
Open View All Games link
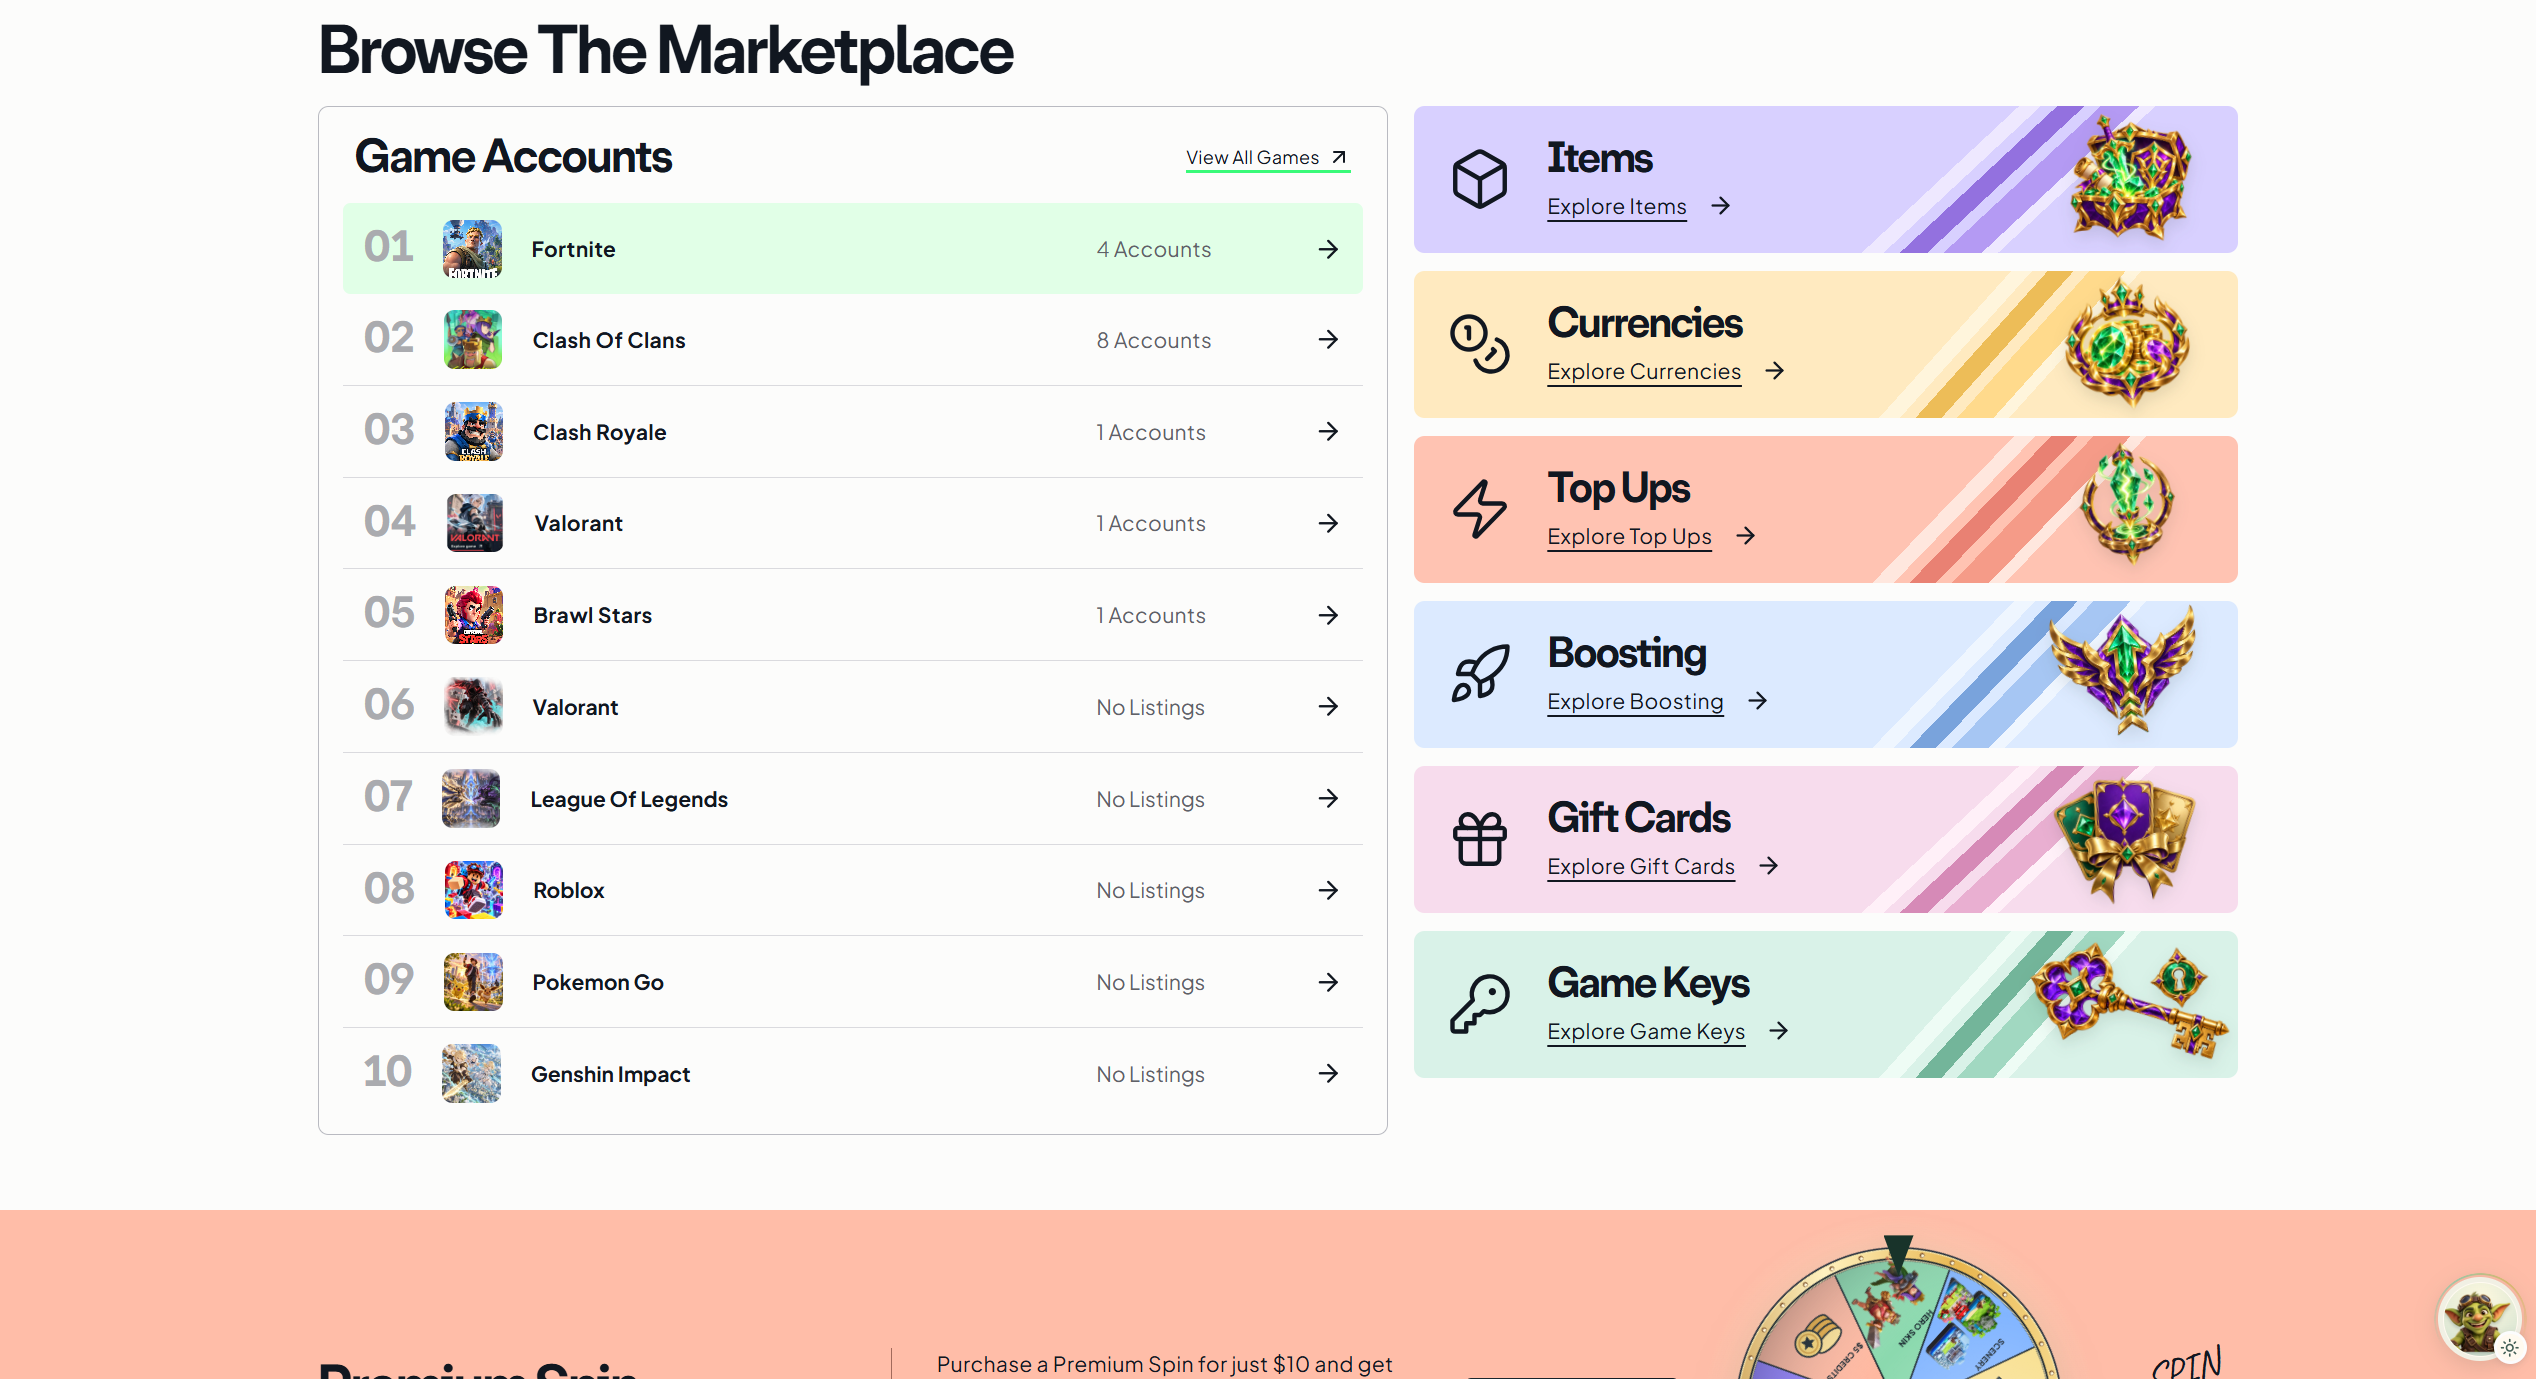tap(1267, 158)
